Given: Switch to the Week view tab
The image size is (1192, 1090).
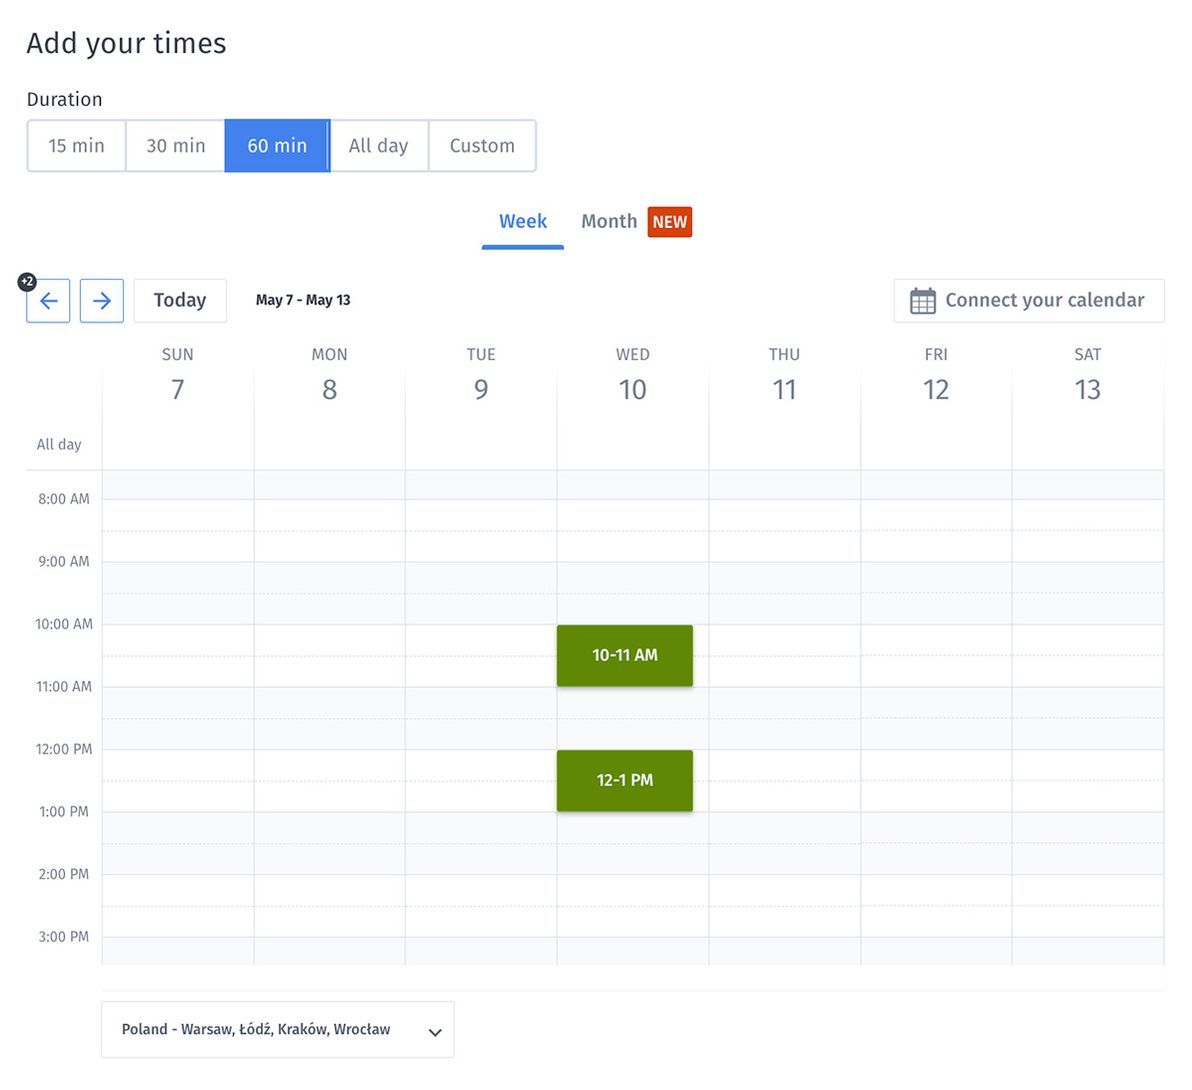Looking at the screenshot, I should point(523,222).
